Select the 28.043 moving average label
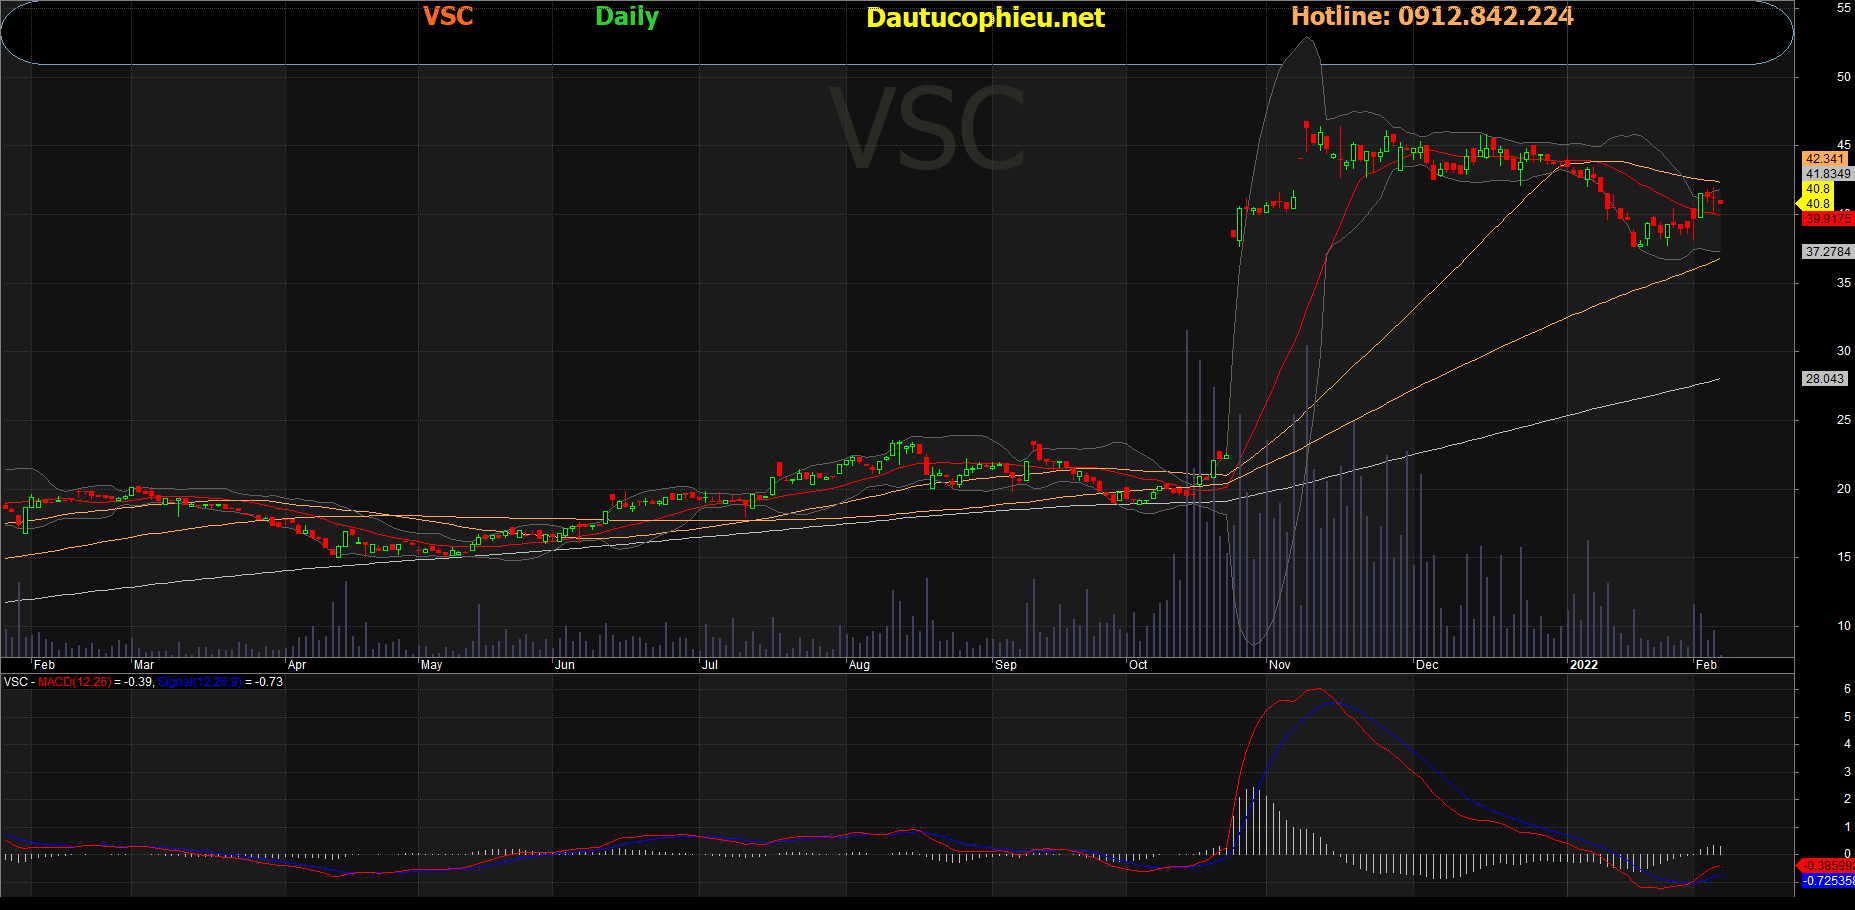 click(x=1825, y=379)
